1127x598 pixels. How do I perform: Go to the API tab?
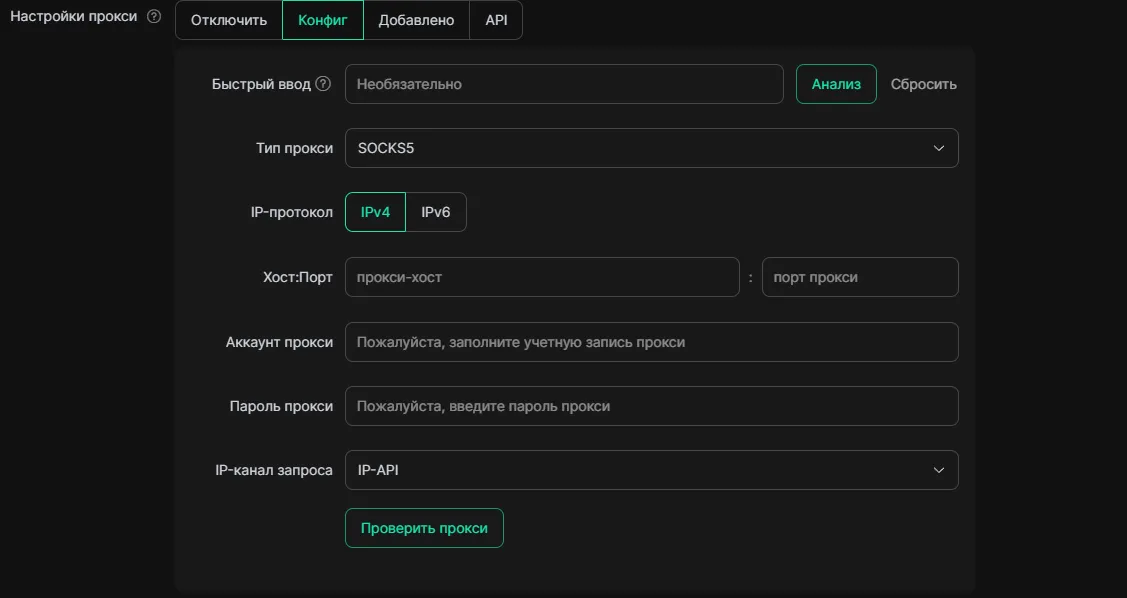tap(496, 20)
